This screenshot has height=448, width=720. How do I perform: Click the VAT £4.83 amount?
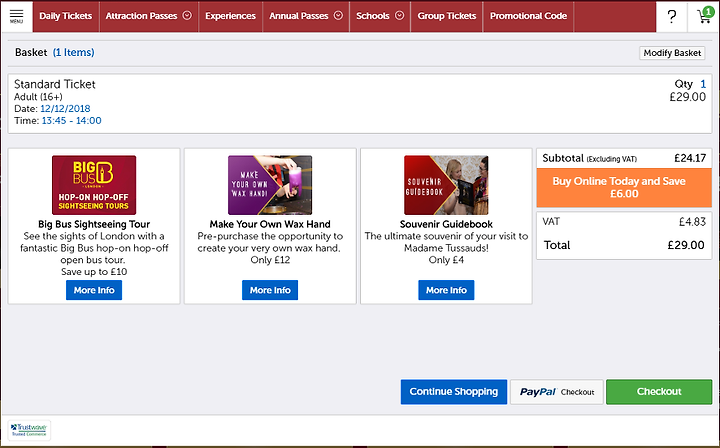click(692, 222)
